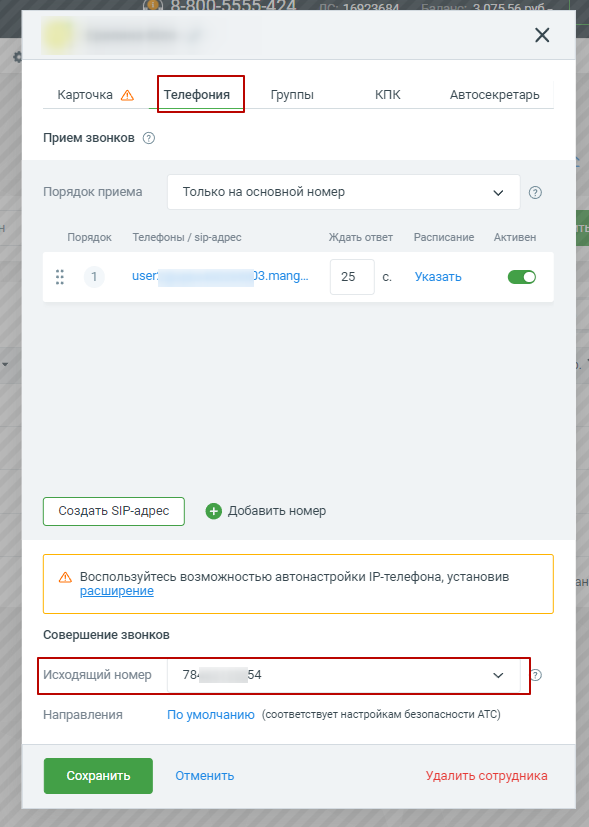Open the Порядок приема dropdown
The height and width of the screenshot is (827, 589).
point(344,192)
